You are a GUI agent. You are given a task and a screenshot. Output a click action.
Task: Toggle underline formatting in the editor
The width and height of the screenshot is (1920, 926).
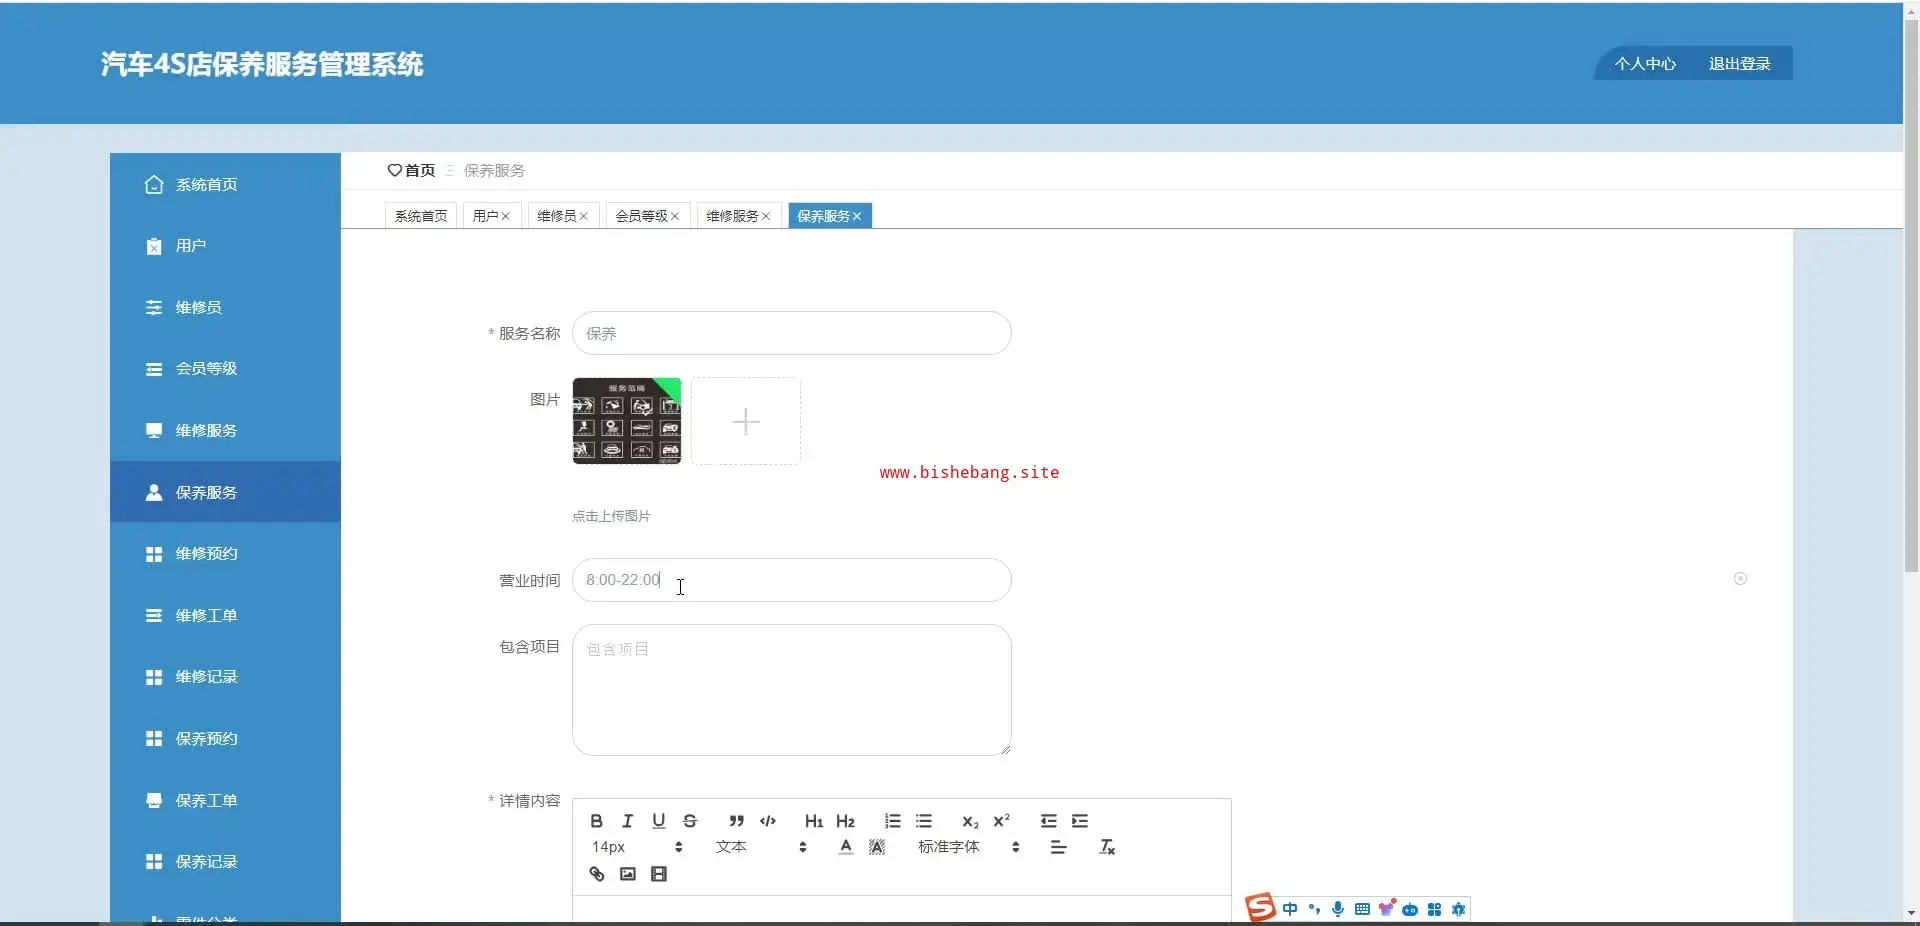click(x=658, y=821)
